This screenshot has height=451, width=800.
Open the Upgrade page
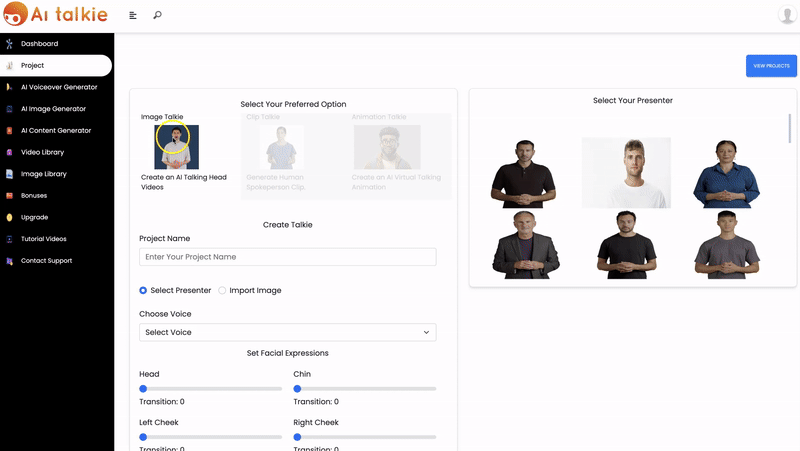pyautogui.click(x=34, y=217)
